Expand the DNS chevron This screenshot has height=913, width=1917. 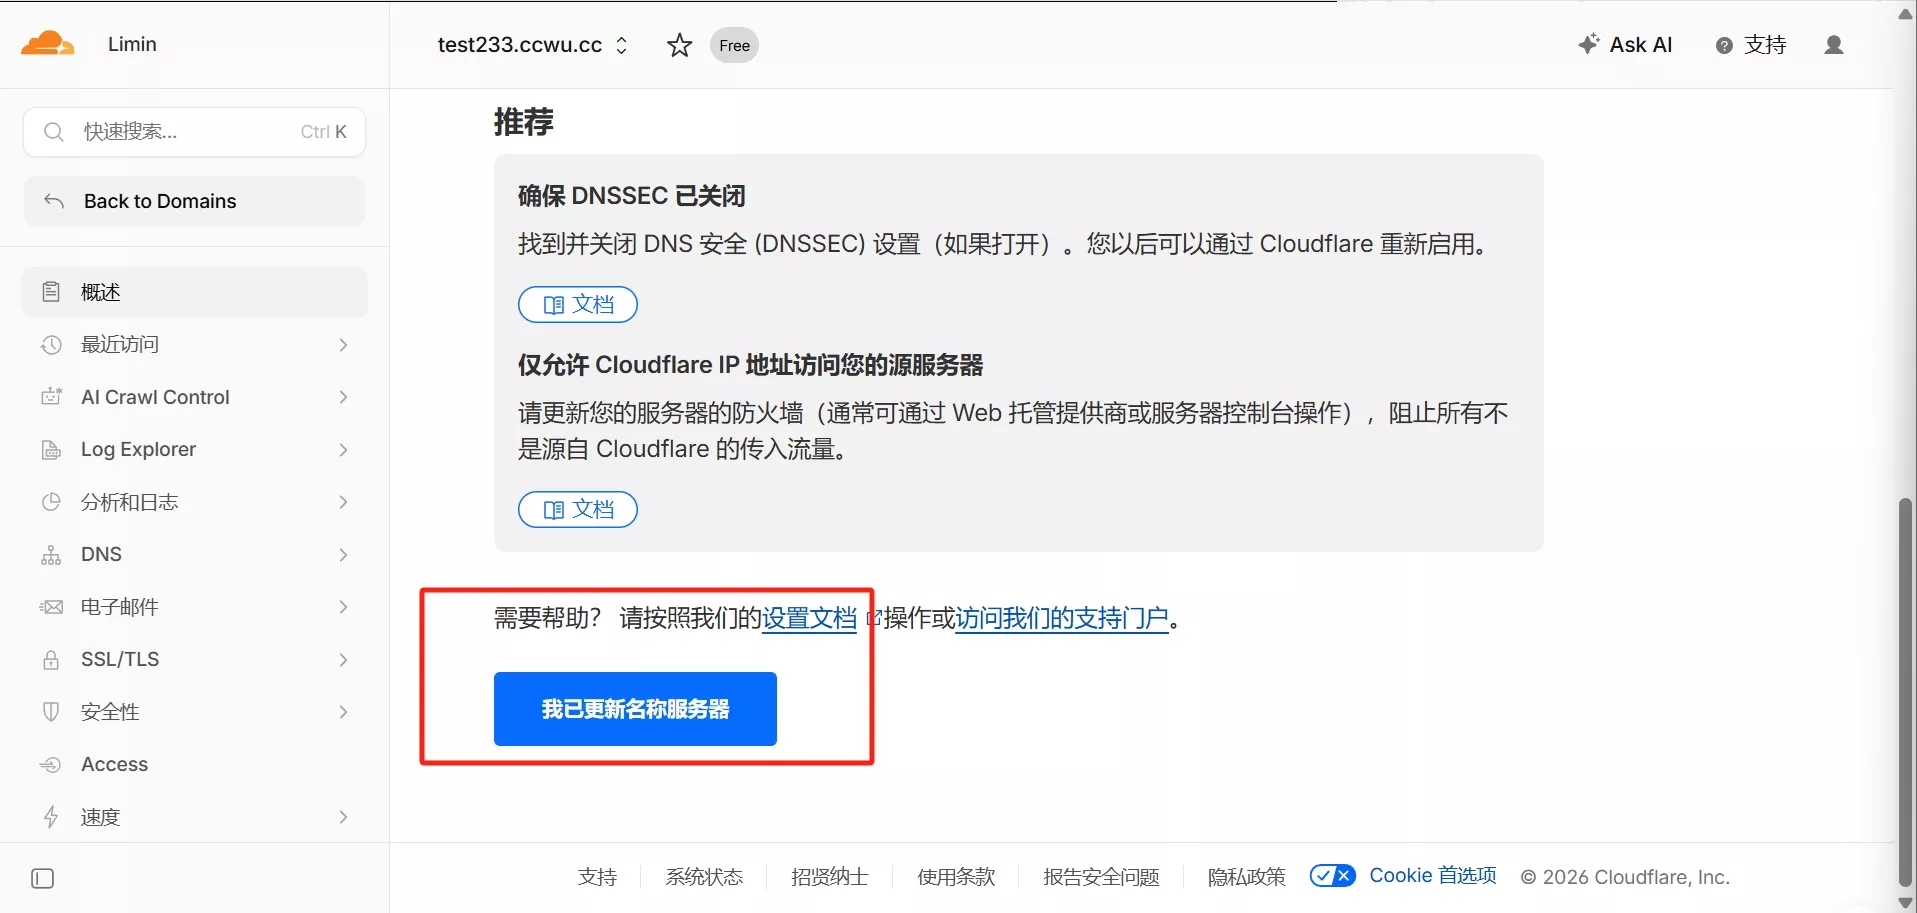(x=343, y=555)
